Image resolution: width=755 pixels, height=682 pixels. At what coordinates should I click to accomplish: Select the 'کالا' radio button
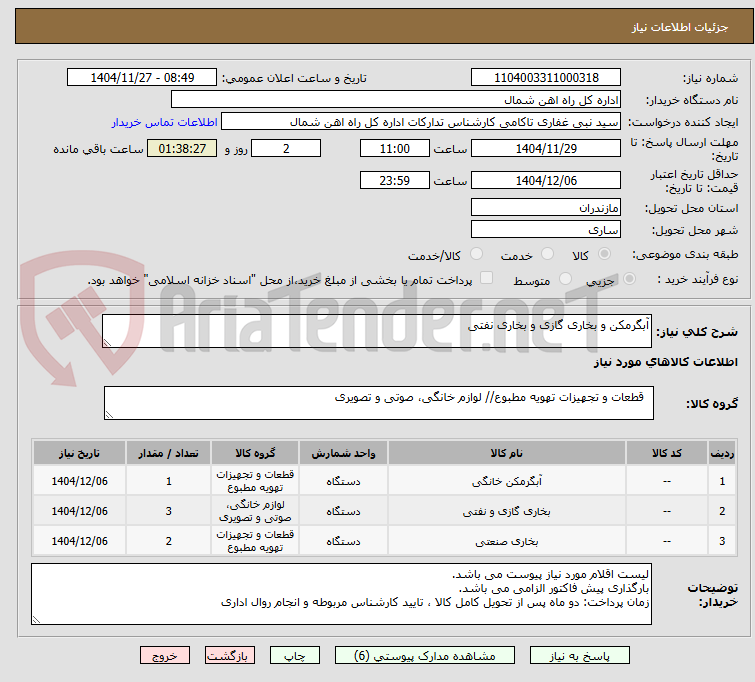pyautogui.click(x=604, y=254)
